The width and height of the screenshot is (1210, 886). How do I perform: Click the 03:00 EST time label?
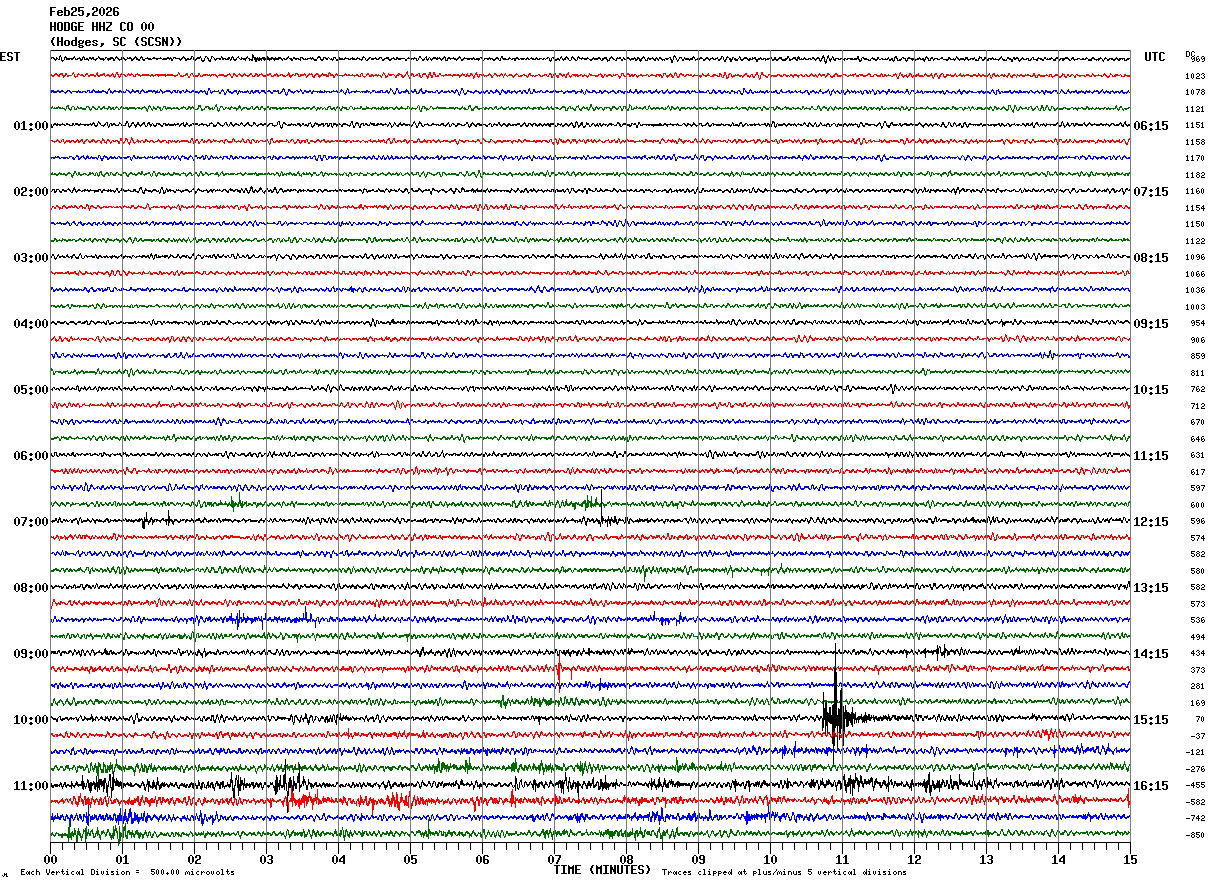[31, 258]
